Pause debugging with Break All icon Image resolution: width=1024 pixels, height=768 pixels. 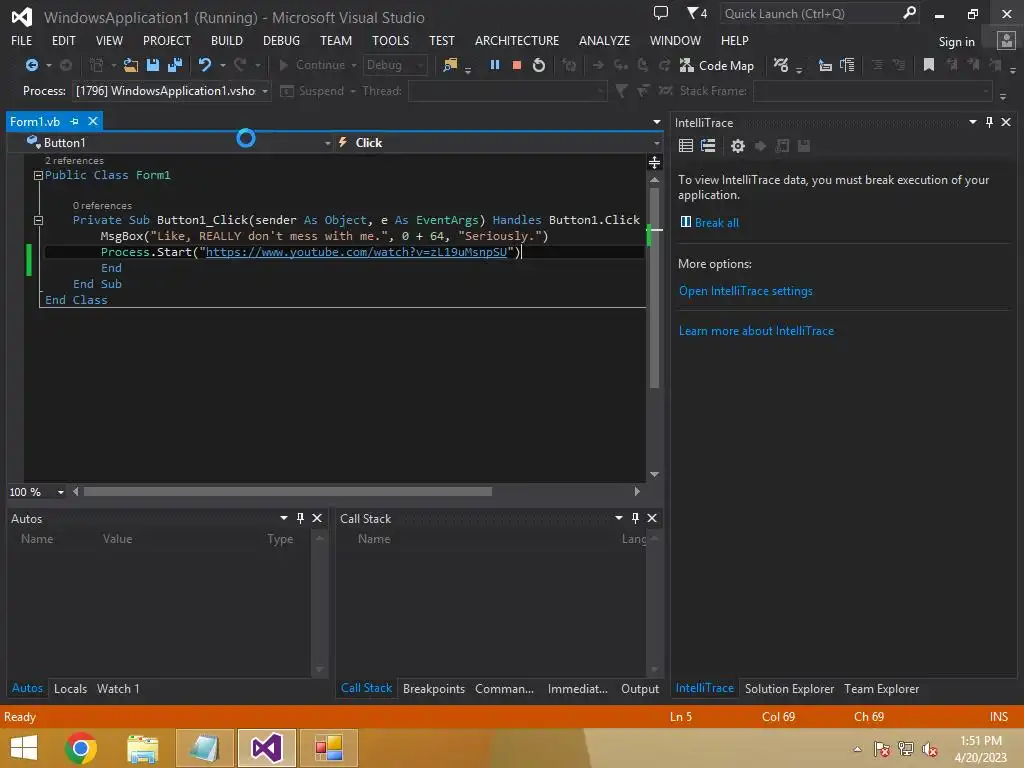495,65
